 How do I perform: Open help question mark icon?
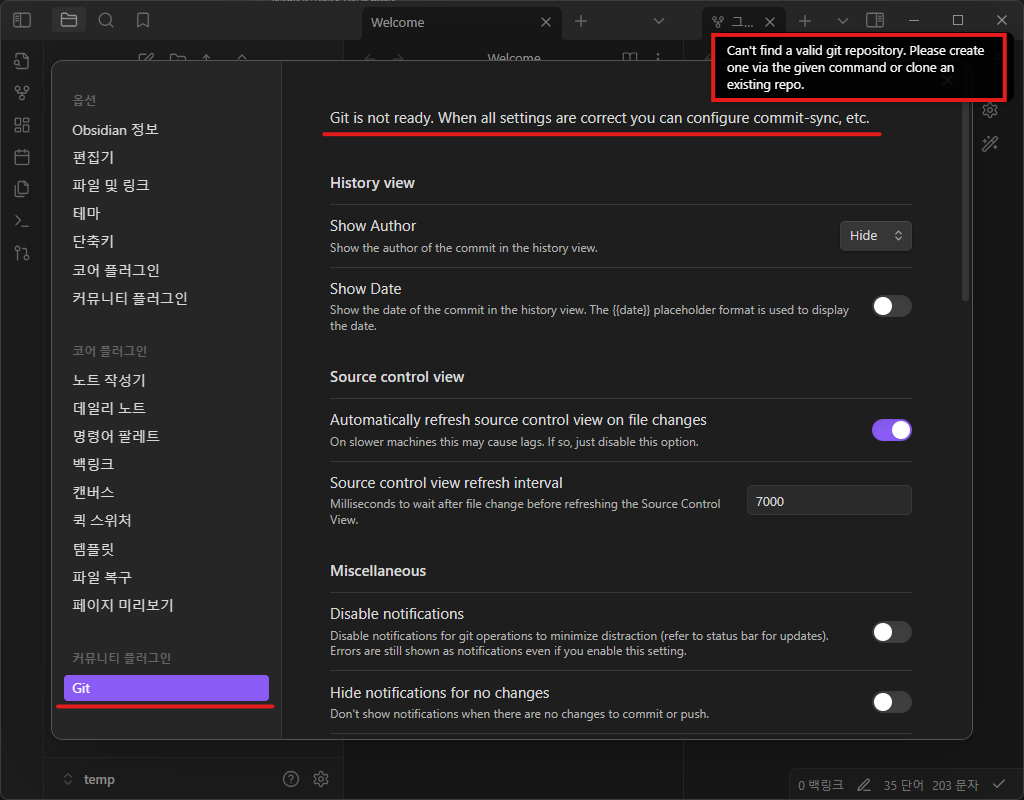point(291,778)
